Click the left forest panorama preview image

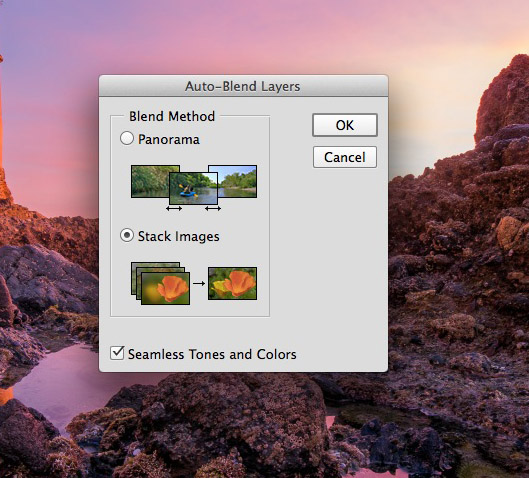tap(150, 181)
